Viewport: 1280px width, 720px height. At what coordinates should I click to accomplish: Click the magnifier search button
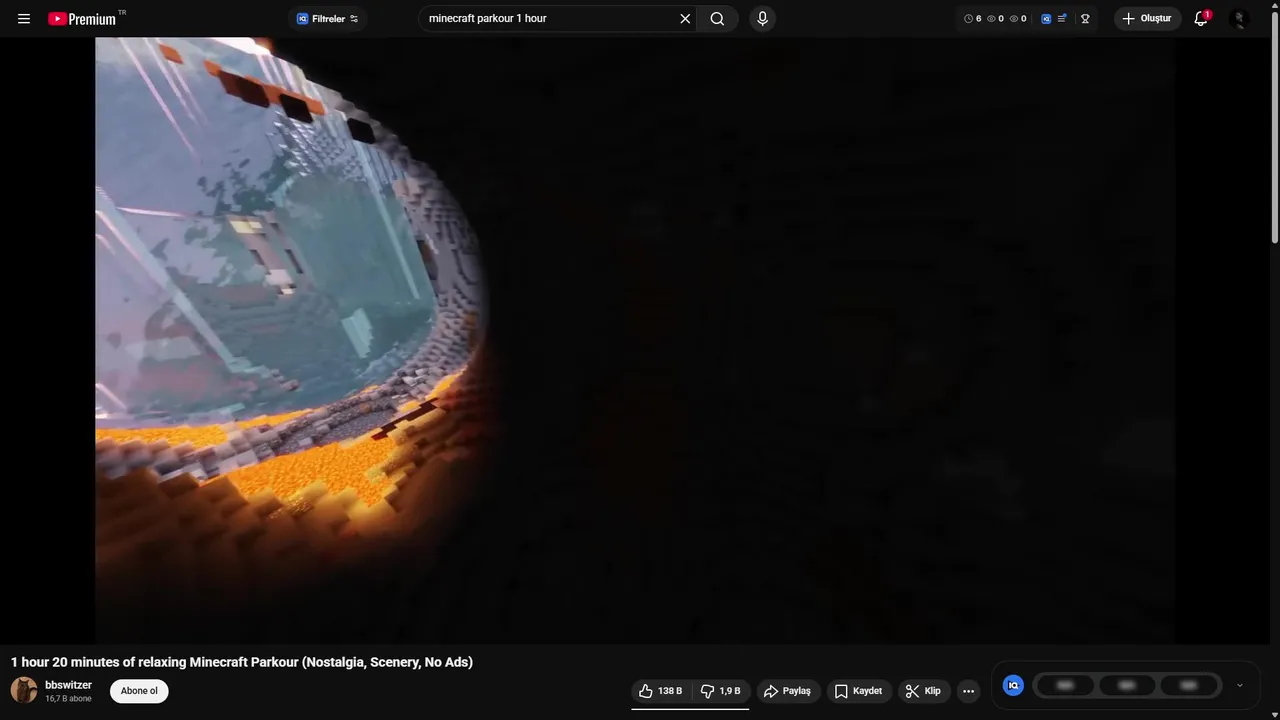tap(717, 19)
